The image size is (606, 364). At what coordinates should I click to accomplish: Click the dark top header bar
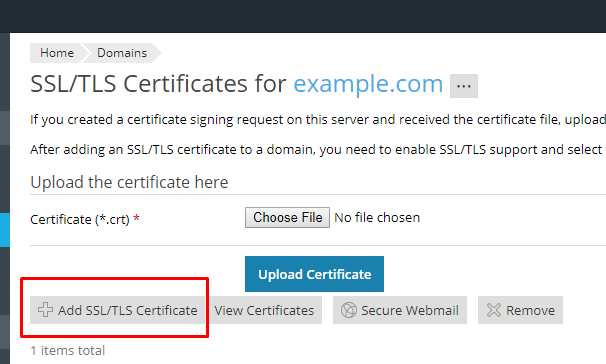click(303, 16)
